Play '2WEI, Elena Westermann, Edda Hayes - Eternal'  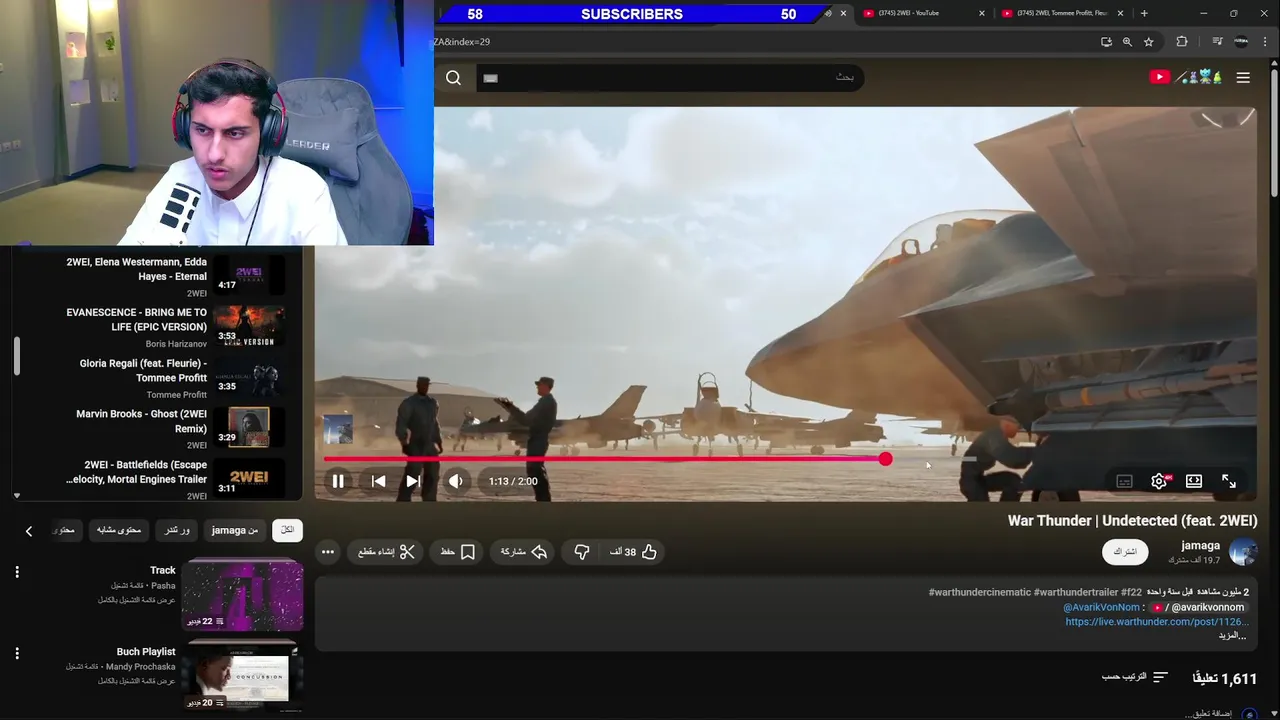[x=150, y=276]
